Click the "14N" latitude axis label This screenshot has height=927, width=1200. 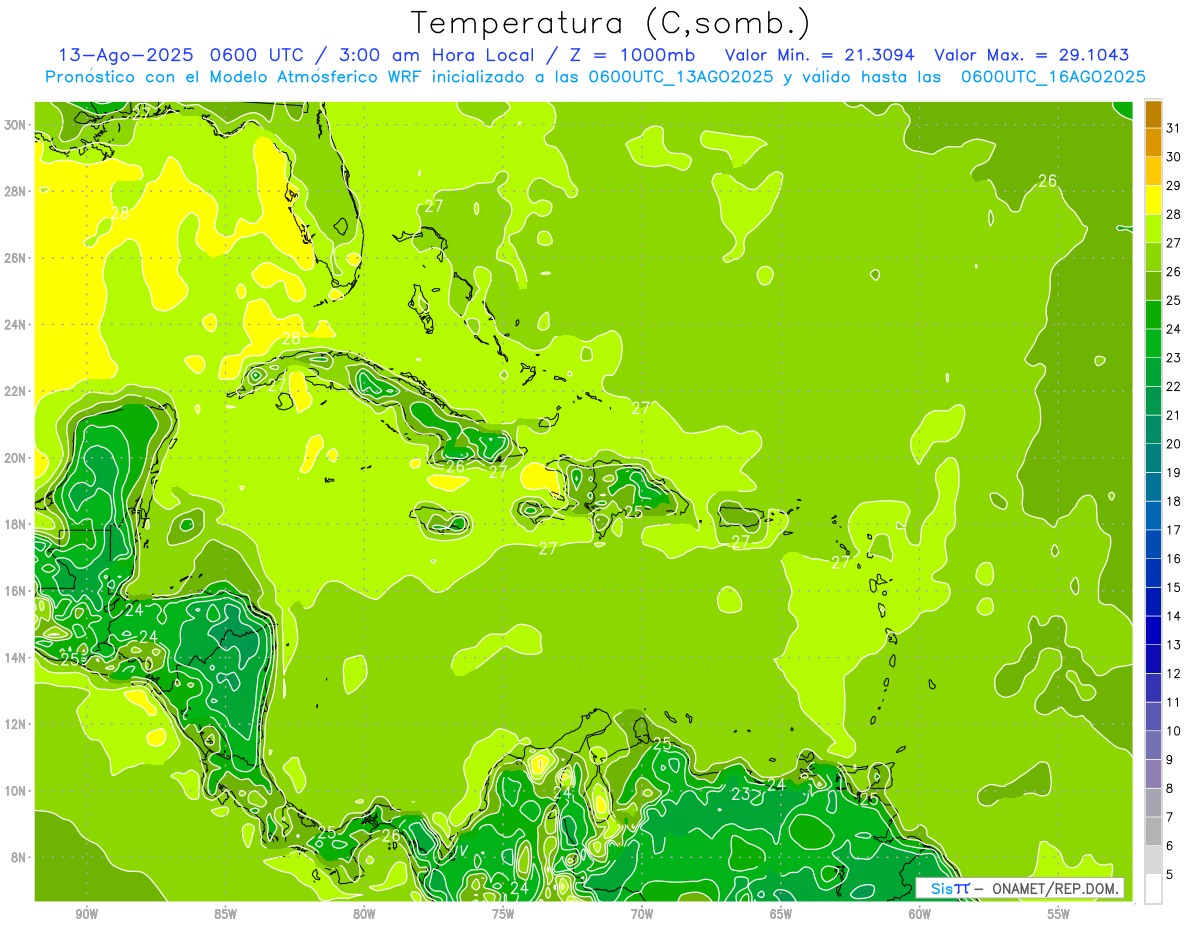click(x=16, y=657)
